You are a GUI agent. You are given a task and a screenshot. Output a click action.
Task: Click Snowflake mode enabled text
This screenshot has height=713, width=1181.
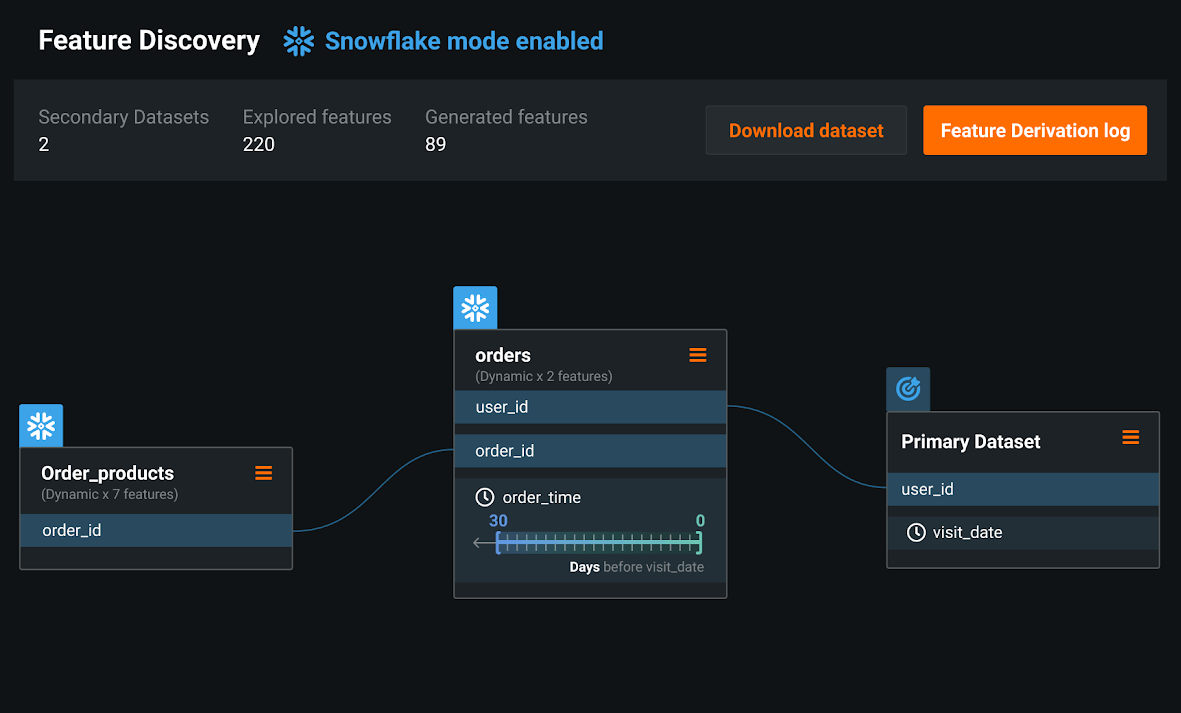coord(464,41)
